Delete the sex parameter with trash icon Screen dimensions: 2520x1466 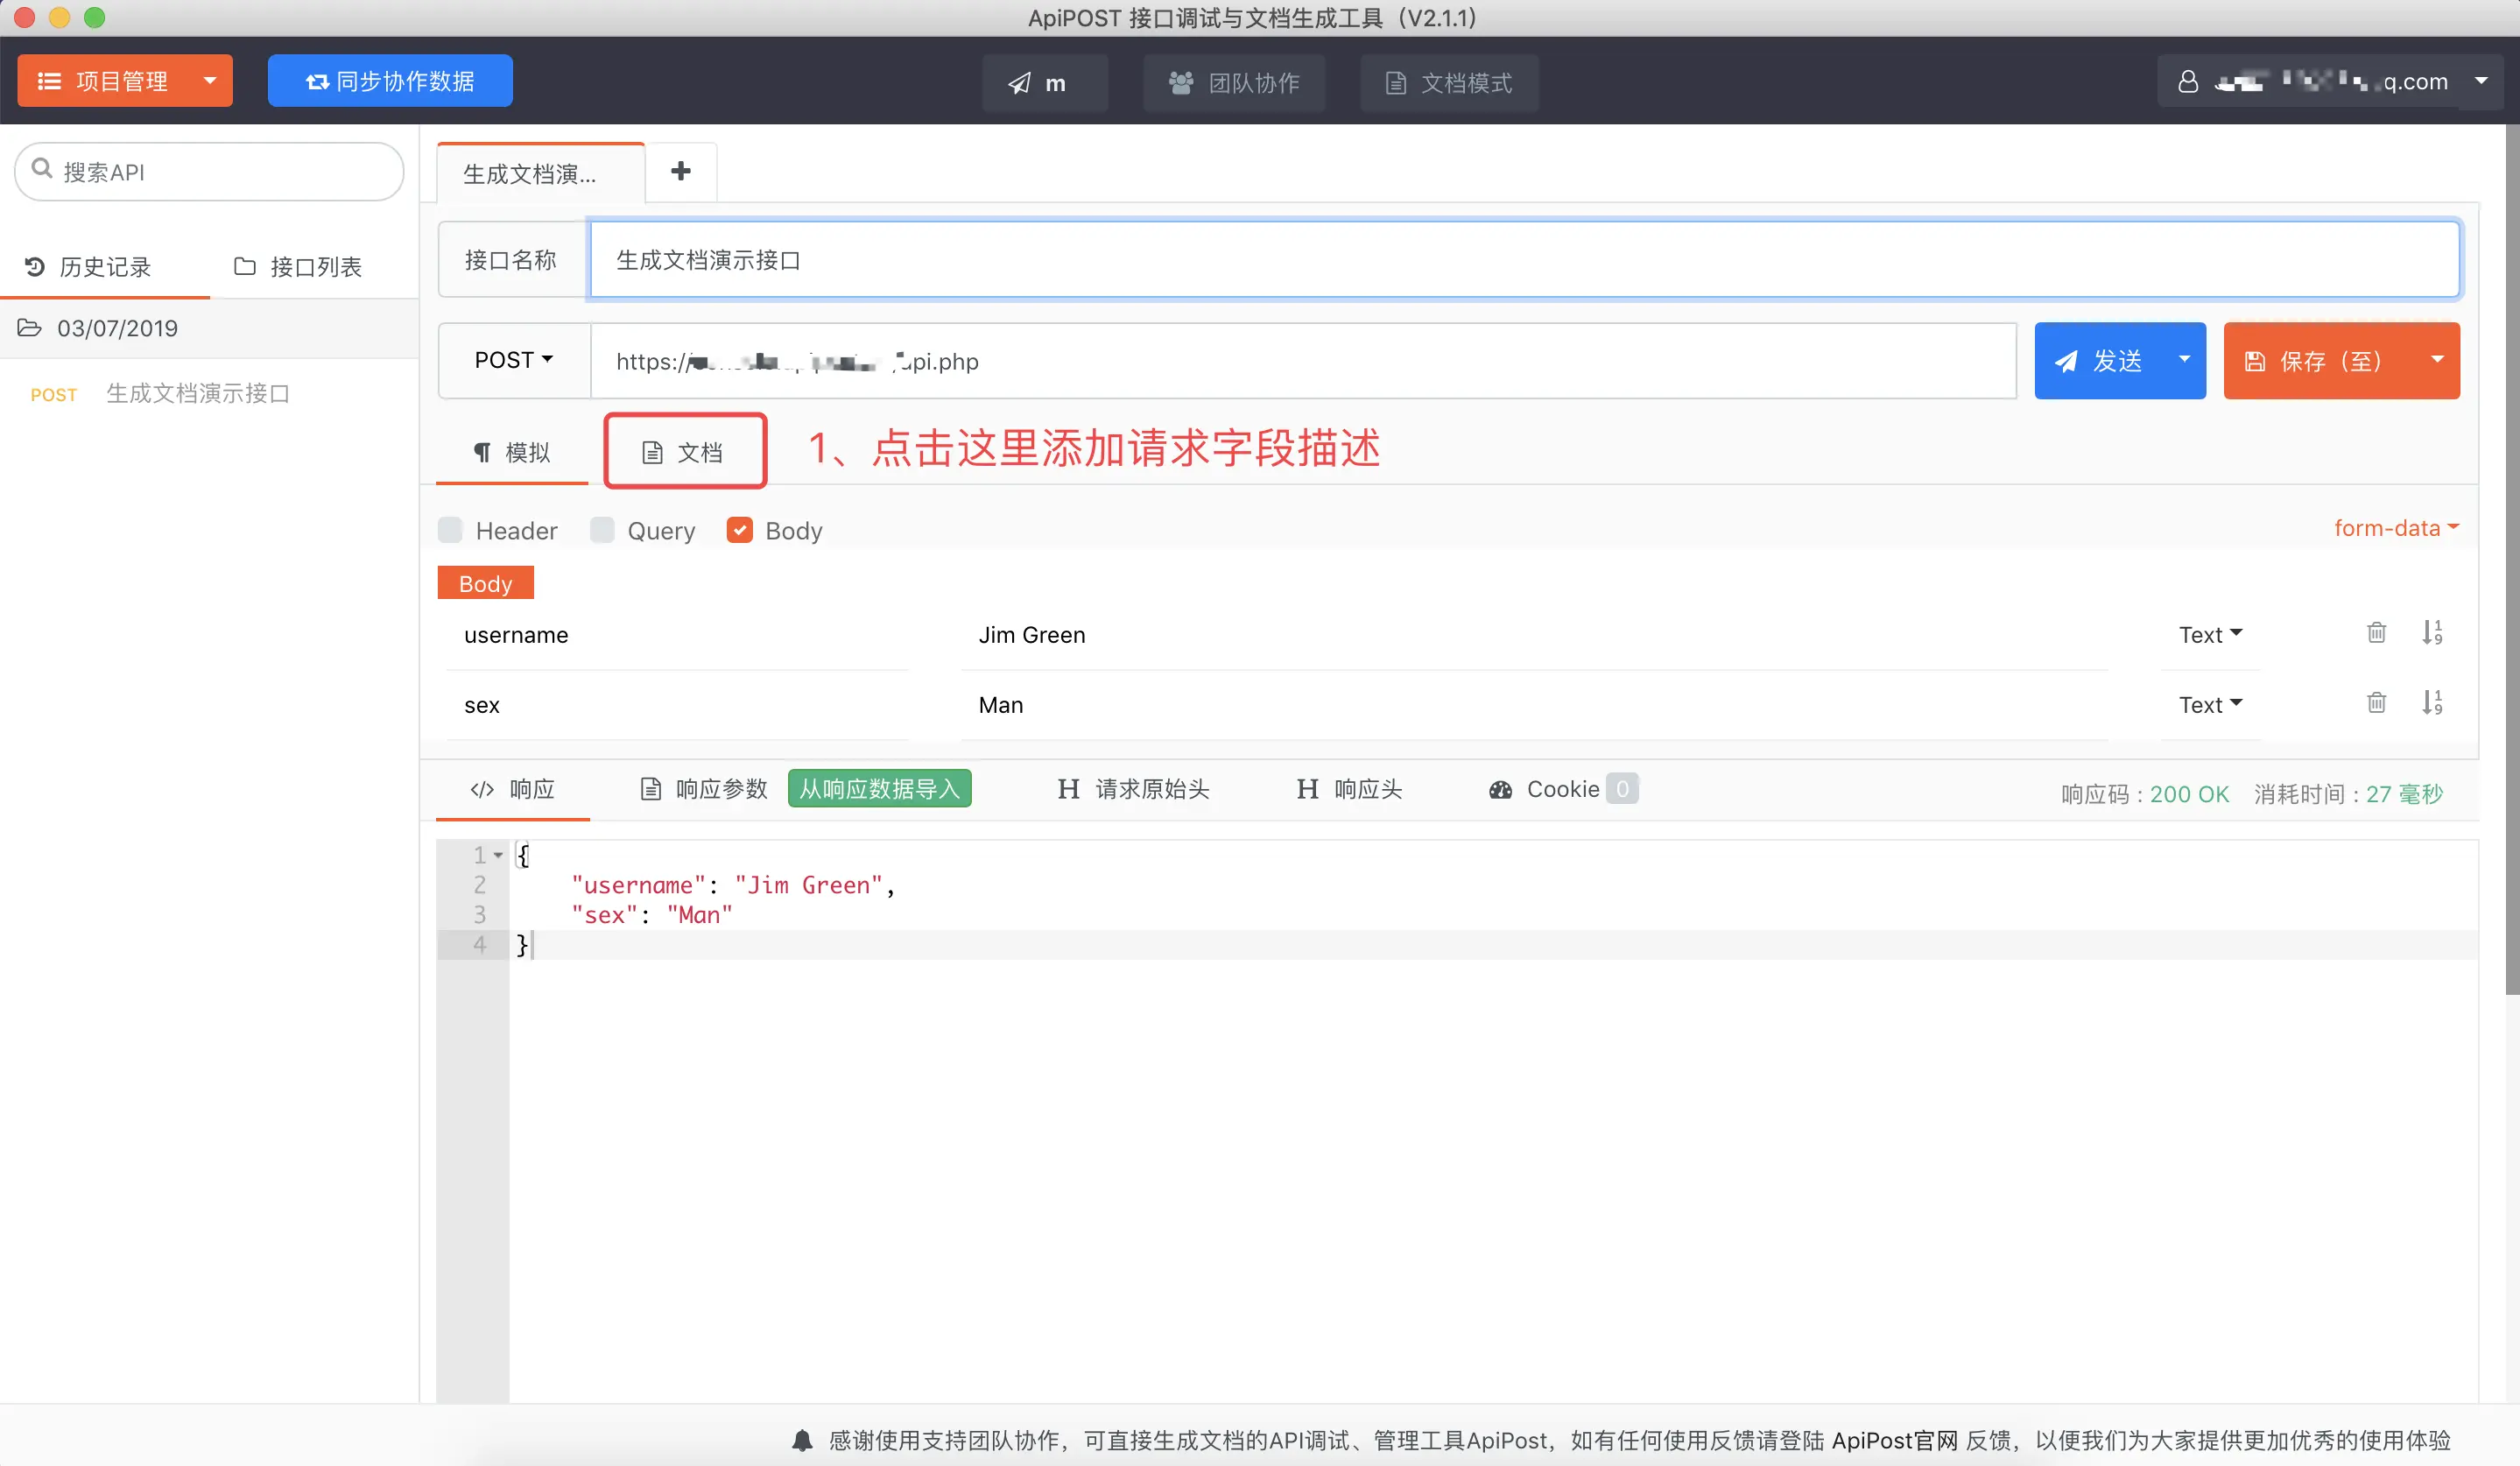click(x=2376, y=703)
